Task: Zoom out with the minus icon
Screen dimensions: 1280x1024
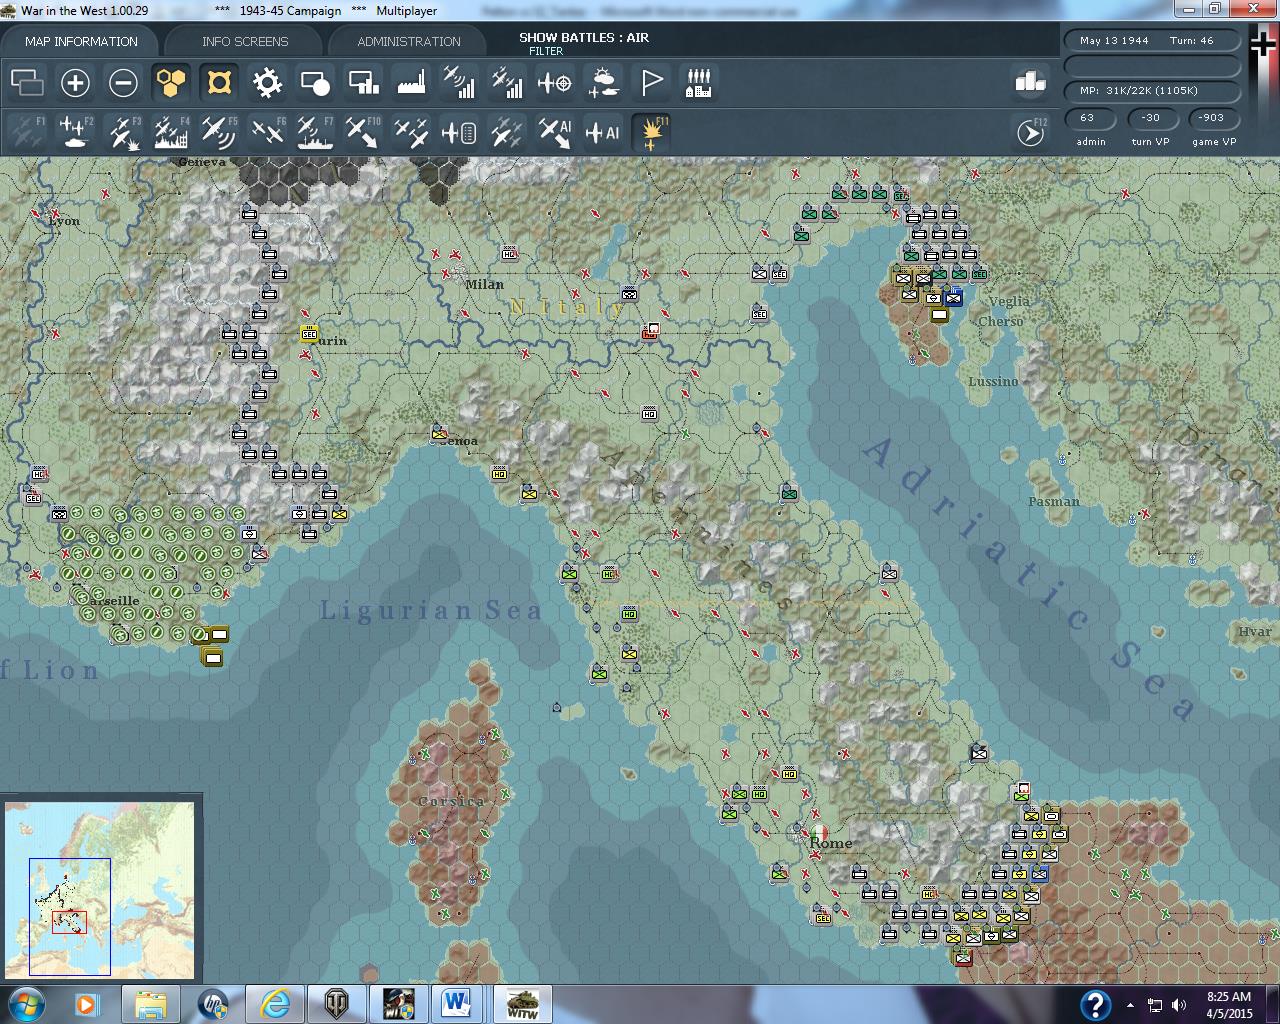Action: [x=123, y=83]
